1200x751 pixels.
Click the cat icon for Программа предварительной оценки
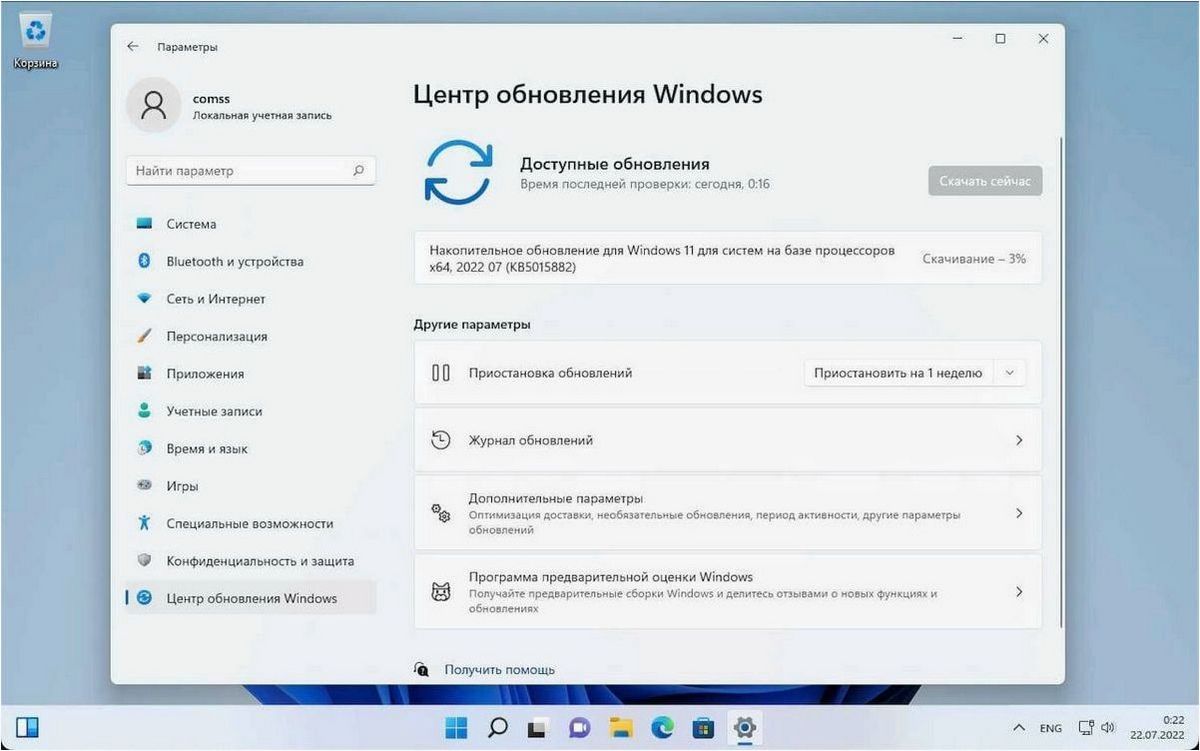[x=441, y=592]
